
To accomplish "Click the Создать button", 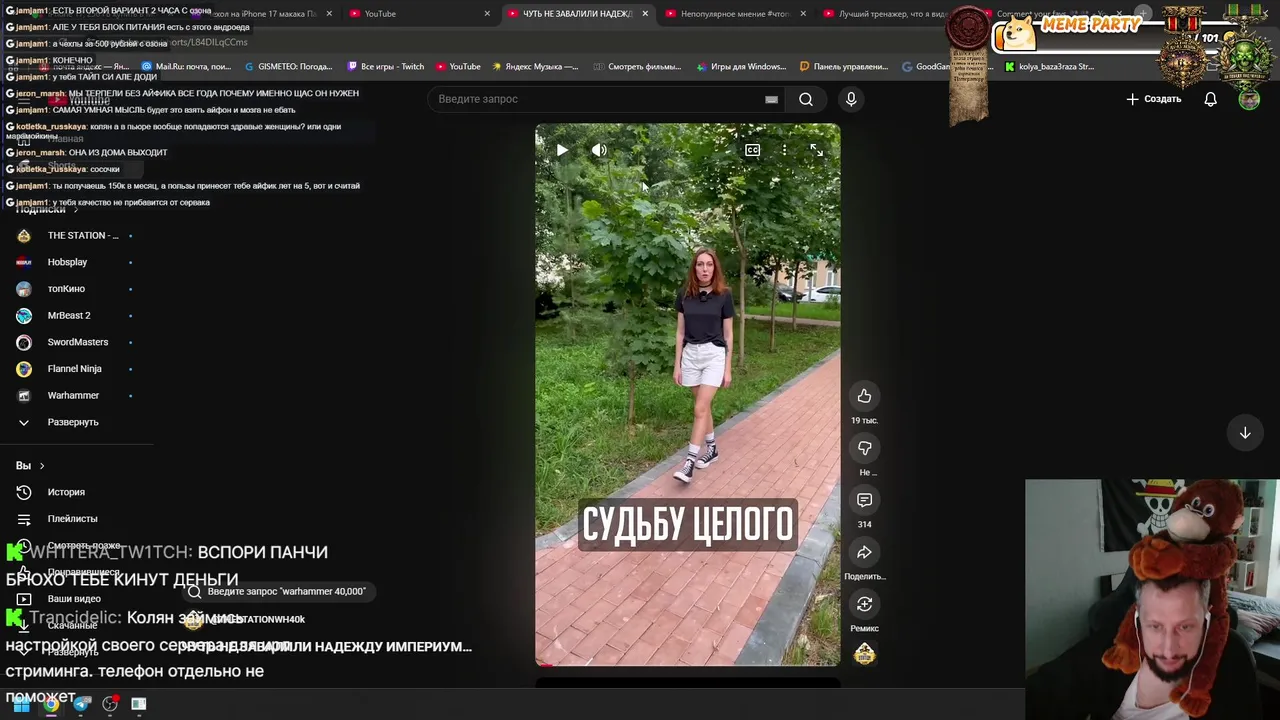I will [x=1154, y=99].
